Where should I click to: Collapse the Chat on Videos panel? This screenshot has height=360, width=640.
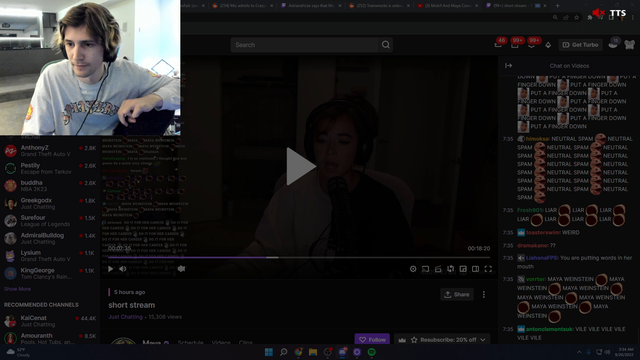[x=509, y=66]
